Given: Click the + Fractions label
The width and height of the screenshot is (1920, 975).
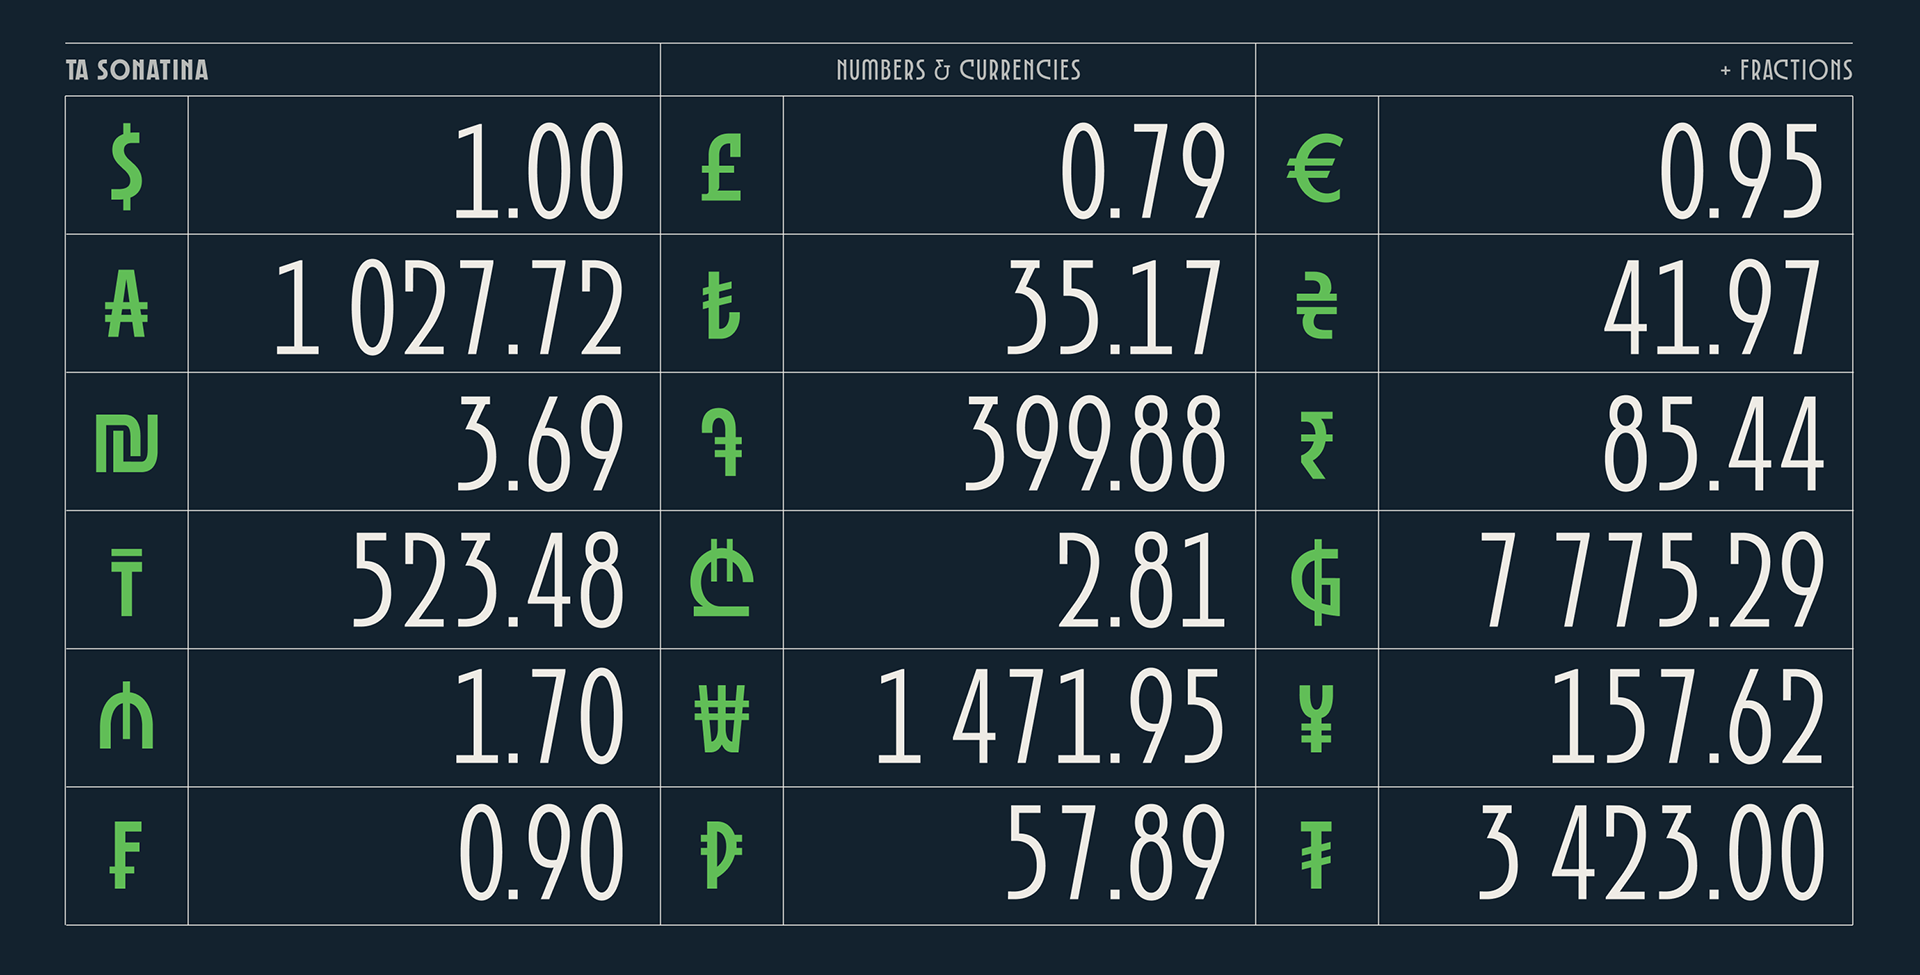Looking at the screenshot, I should [x=1786, y=70].
